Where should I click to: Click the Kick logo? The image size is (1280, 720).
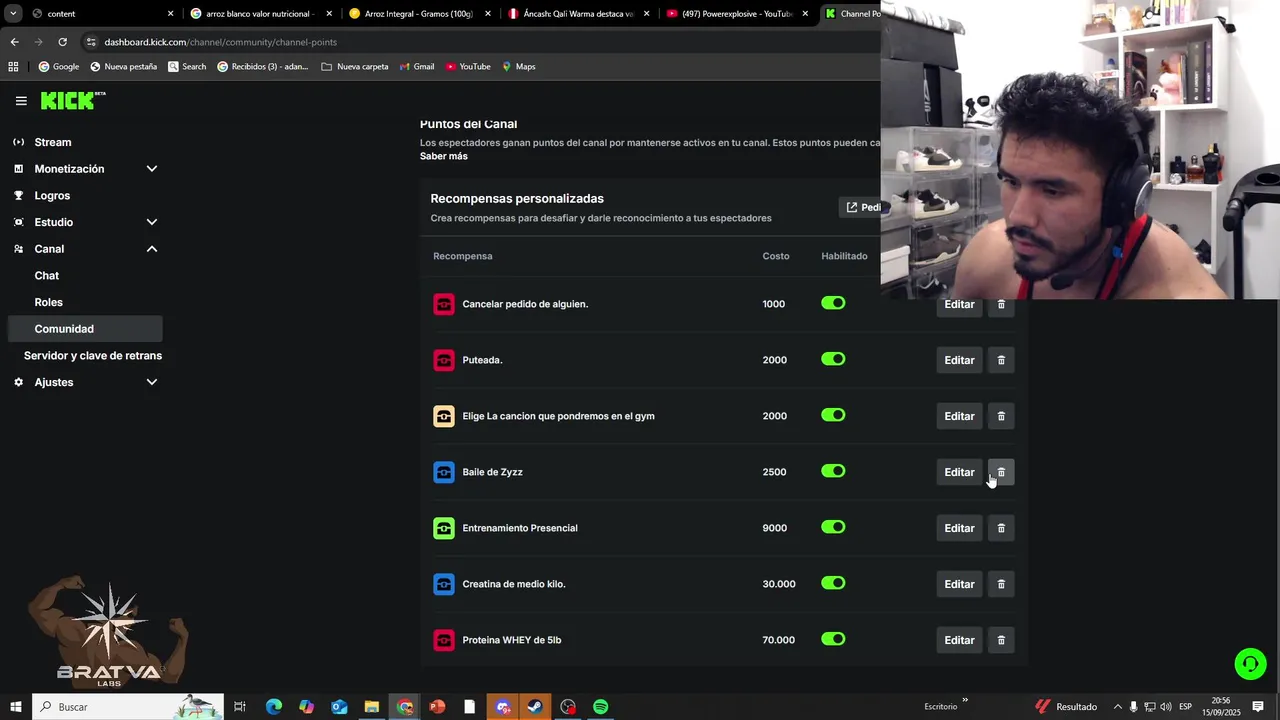(73, 100)
